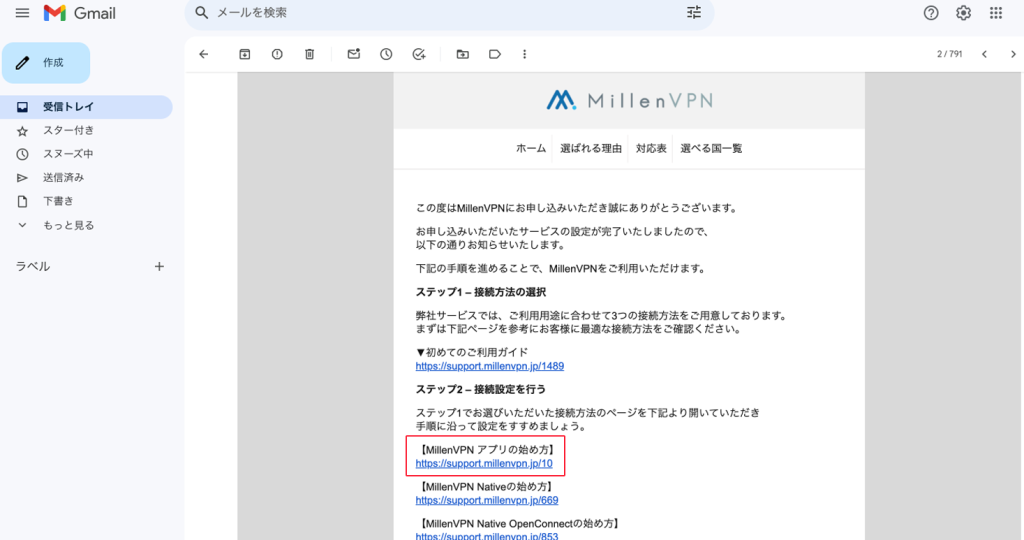Viewport: 1024px width, 540px height.
Task: Open the 送信済み folder
Action: click(63, 177)
